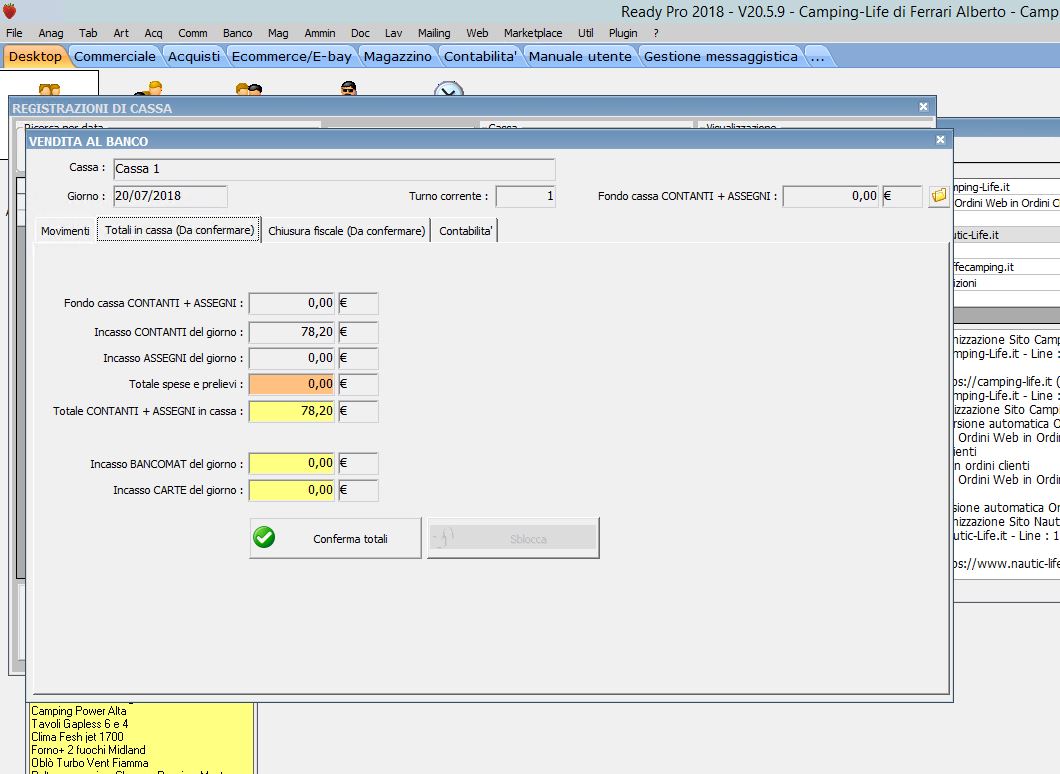Click the Incasso BANCOMAT del giorno field
Image resolution: width=1060 pixels, height=774 pixels.
click(291, 463)
